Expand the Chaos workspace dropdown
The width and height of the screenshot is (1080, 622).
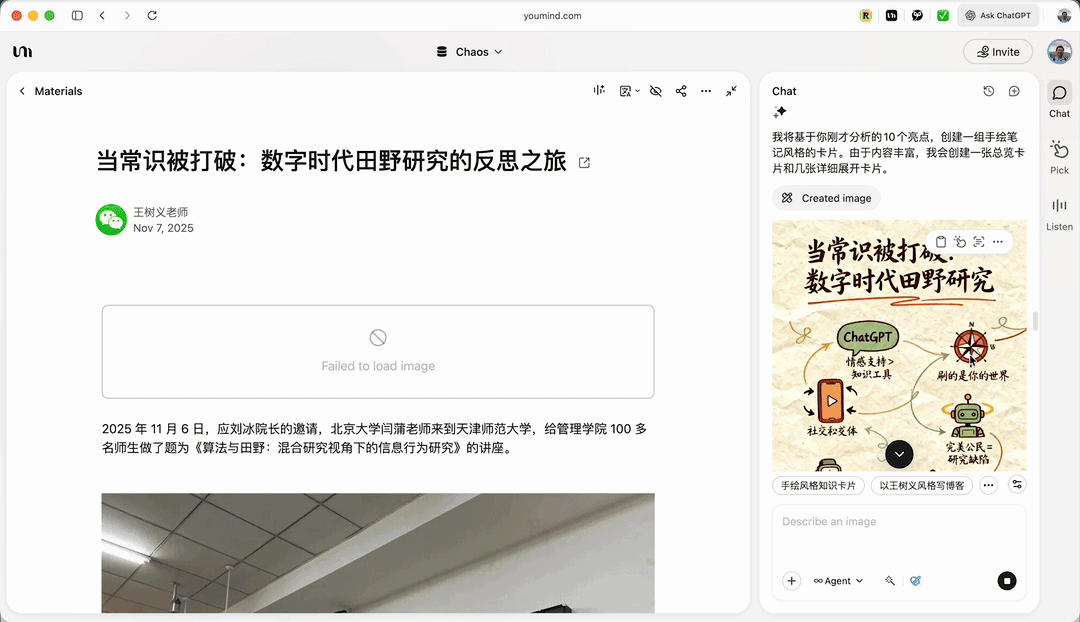pos(470,52)
